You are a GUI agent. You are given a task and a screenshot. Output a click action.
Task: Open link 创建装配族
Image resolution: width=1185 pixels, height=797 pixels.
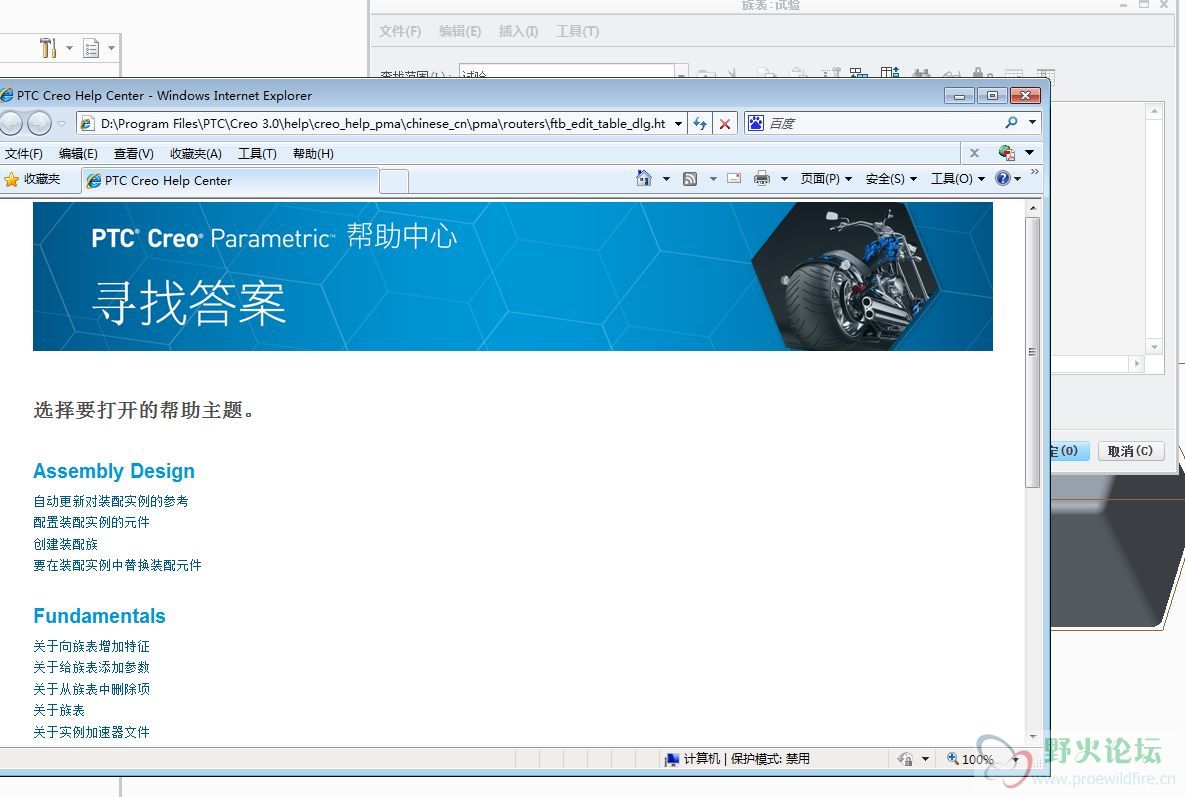(66, 544)
